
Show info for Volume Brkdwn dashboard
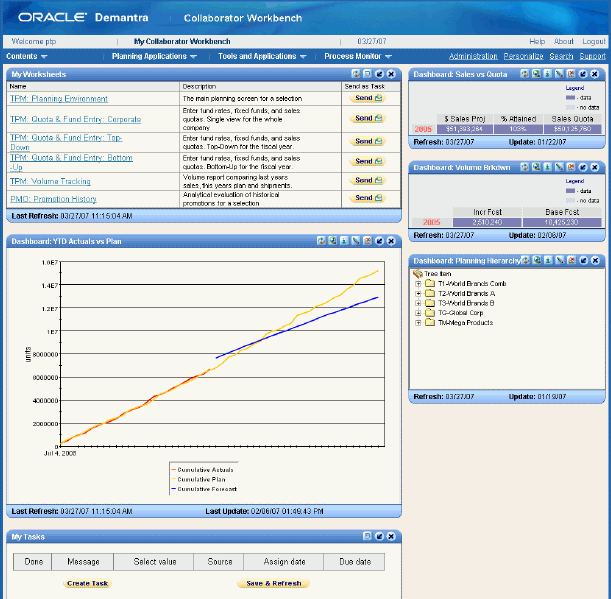click(547, 167)
